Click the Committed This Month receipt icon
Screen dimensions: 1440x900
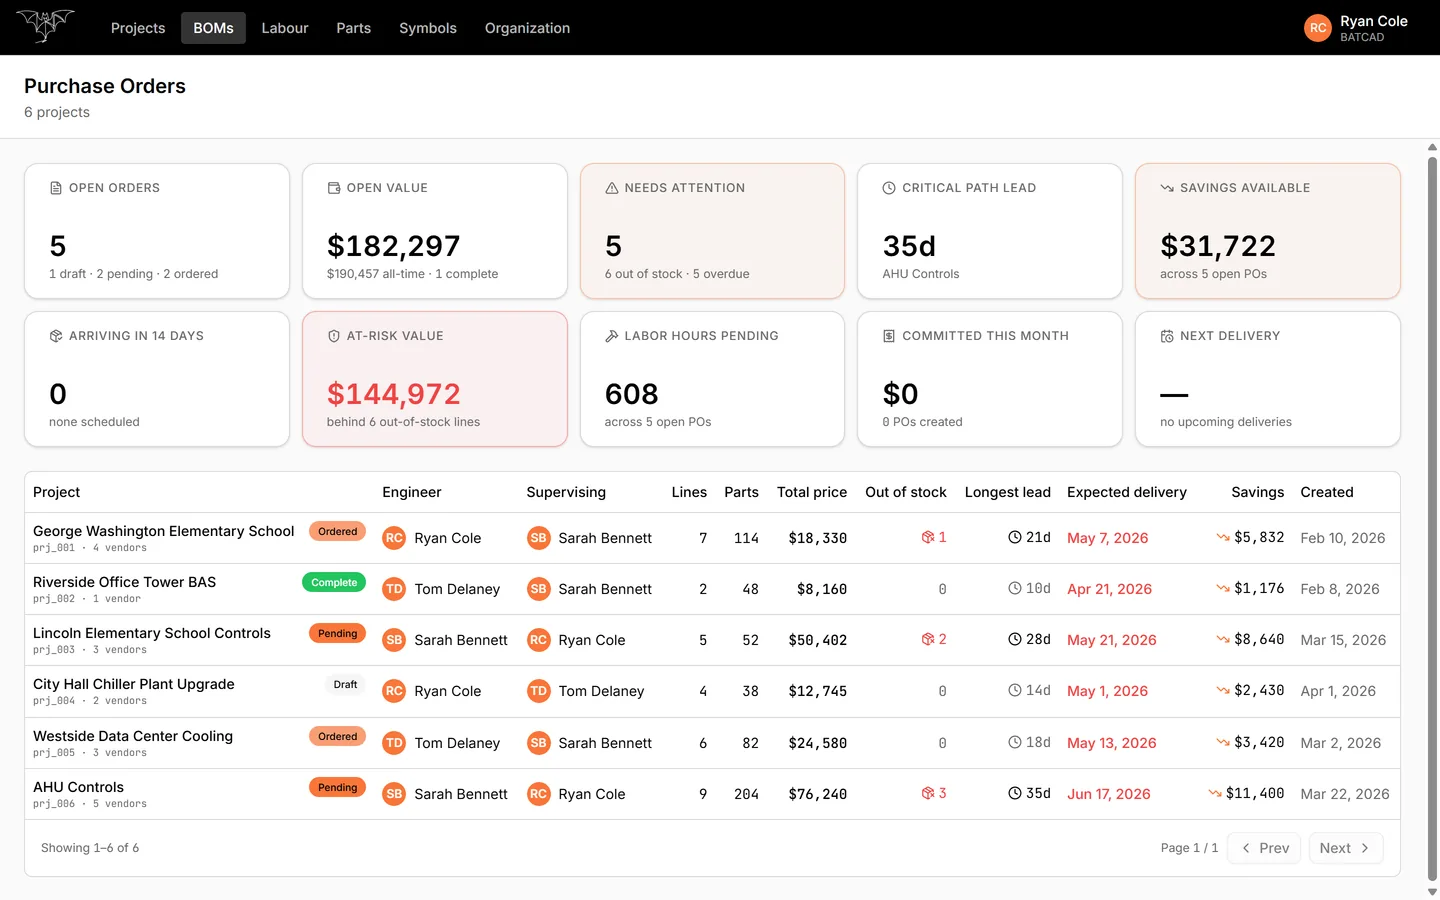[889, 336]
